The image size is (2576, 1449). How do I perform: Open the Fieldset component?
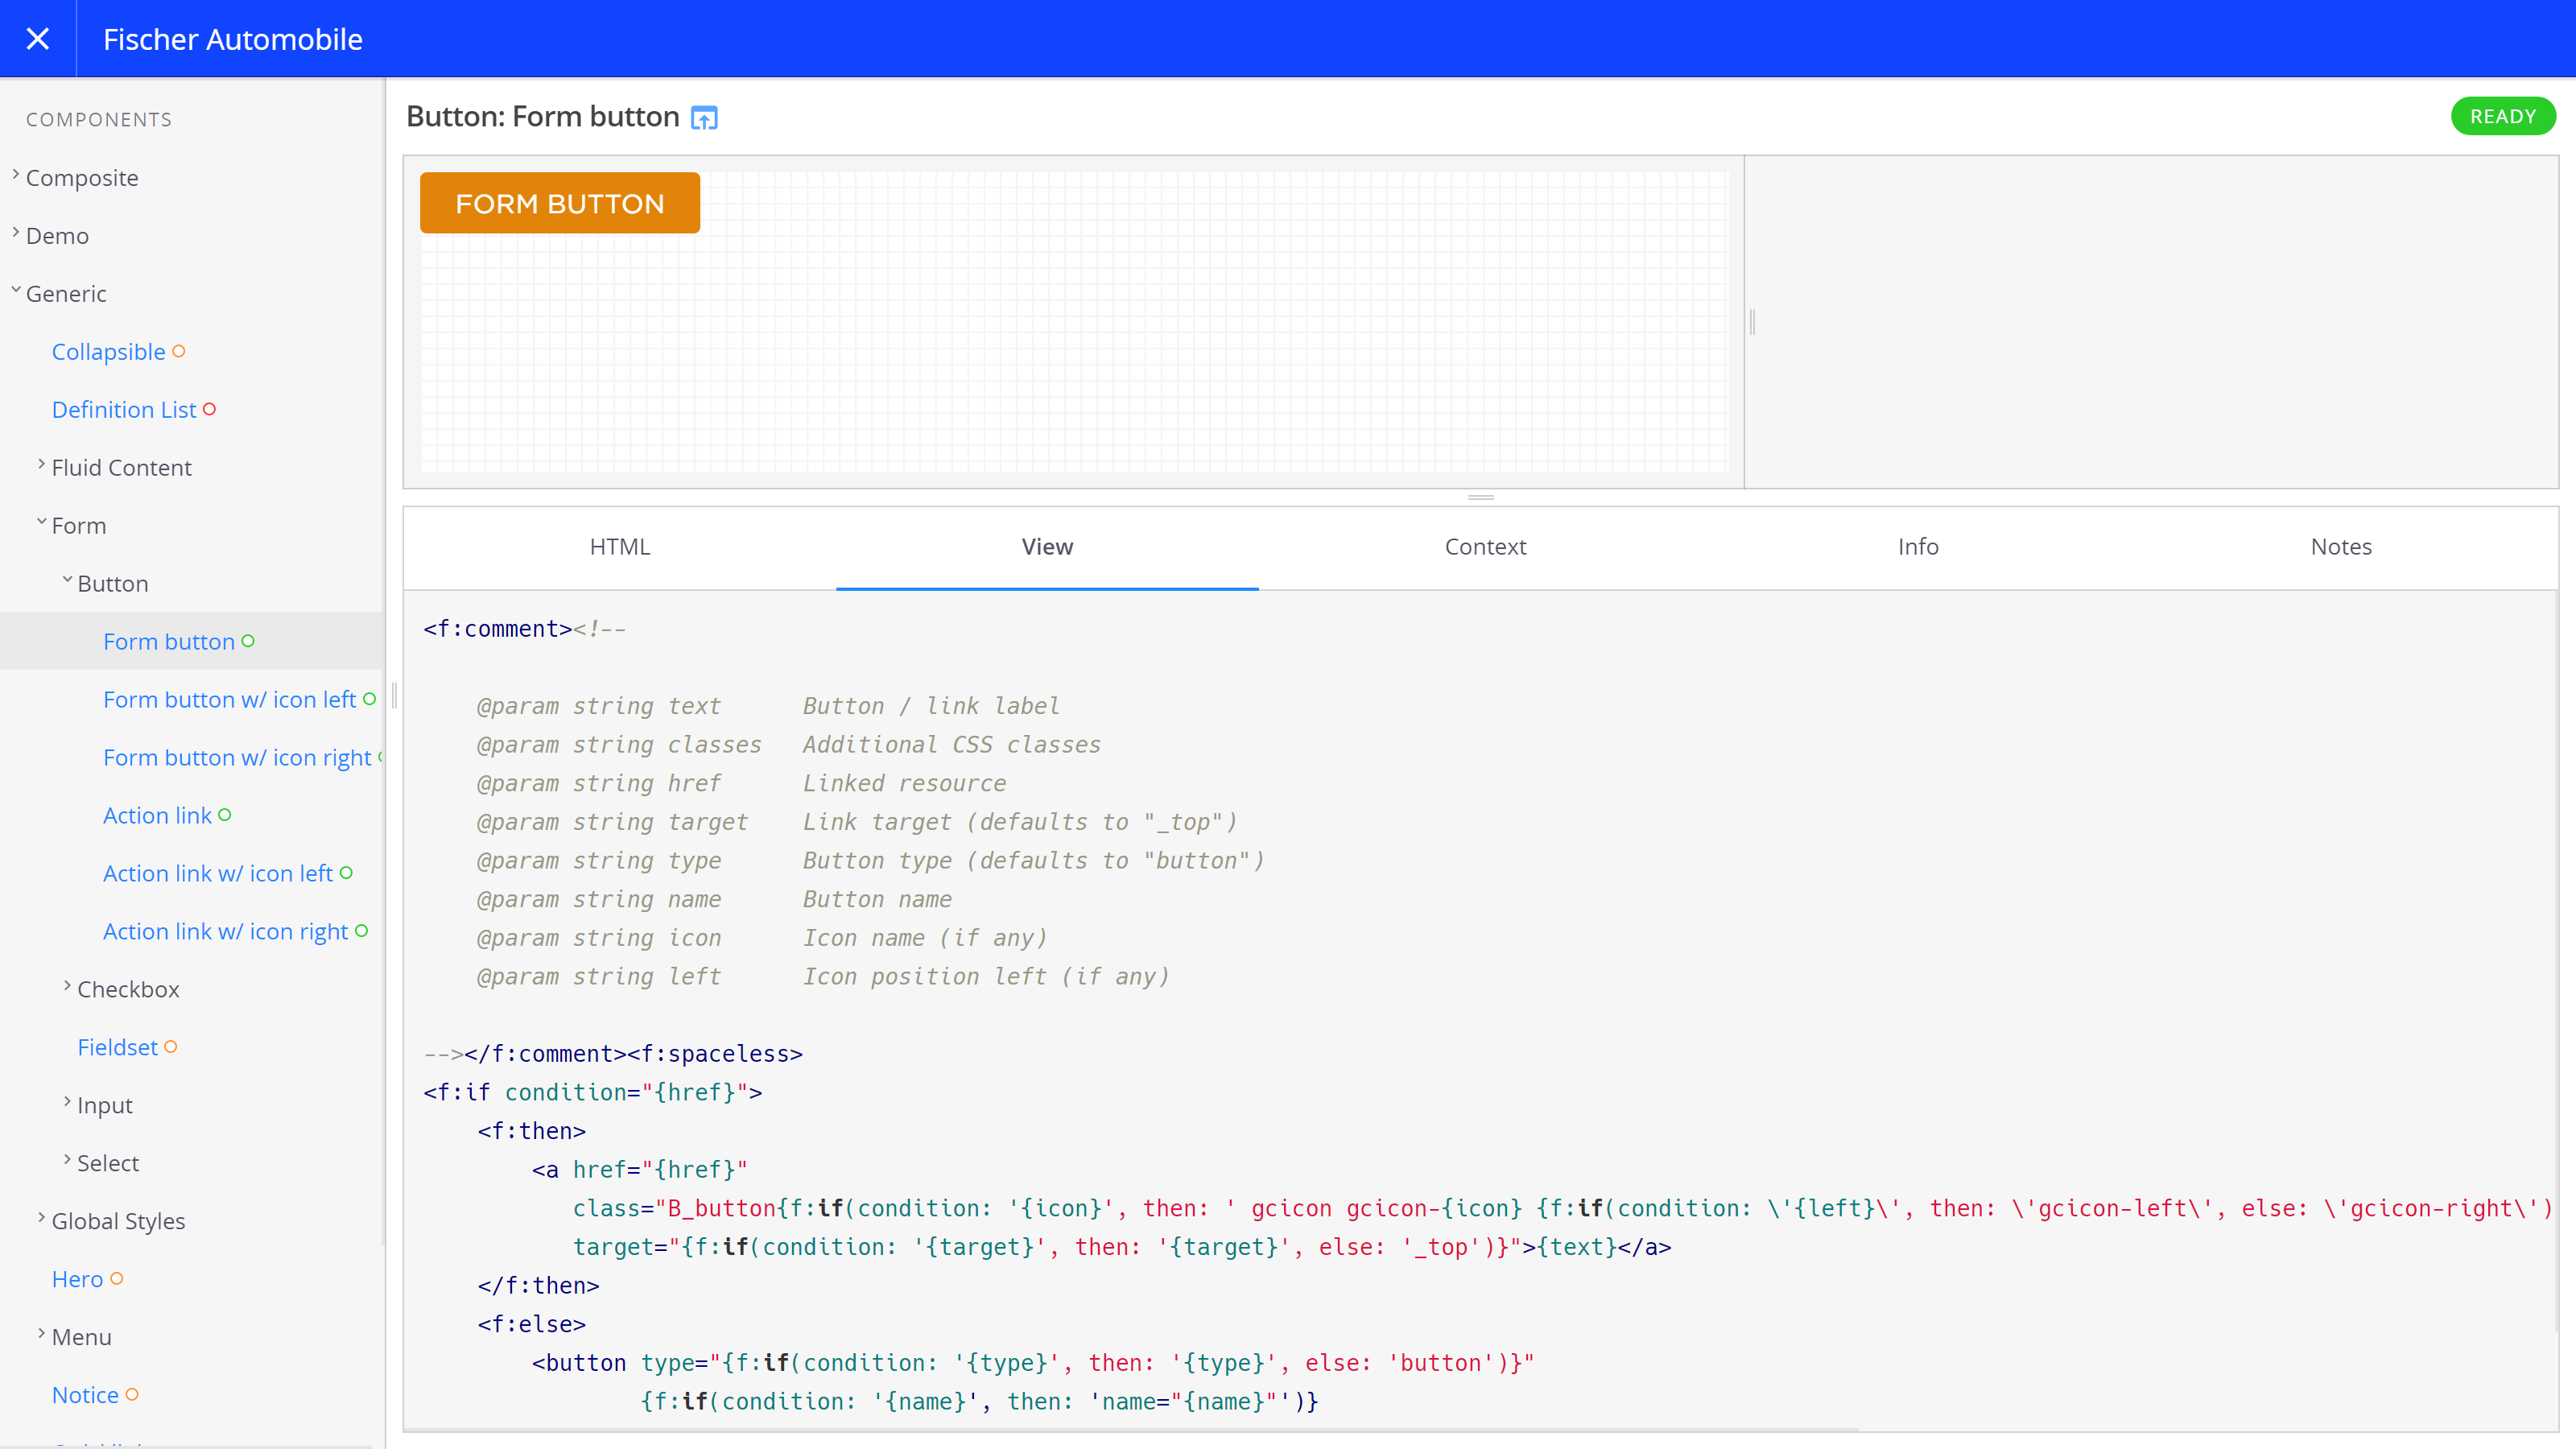(118, 1047)
